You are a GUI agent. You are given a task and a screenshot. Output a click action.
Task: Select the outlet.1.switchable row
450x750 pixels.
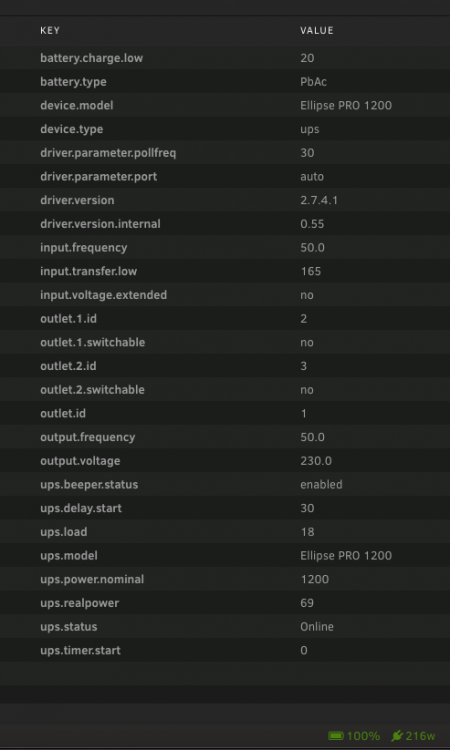[225, 342]
